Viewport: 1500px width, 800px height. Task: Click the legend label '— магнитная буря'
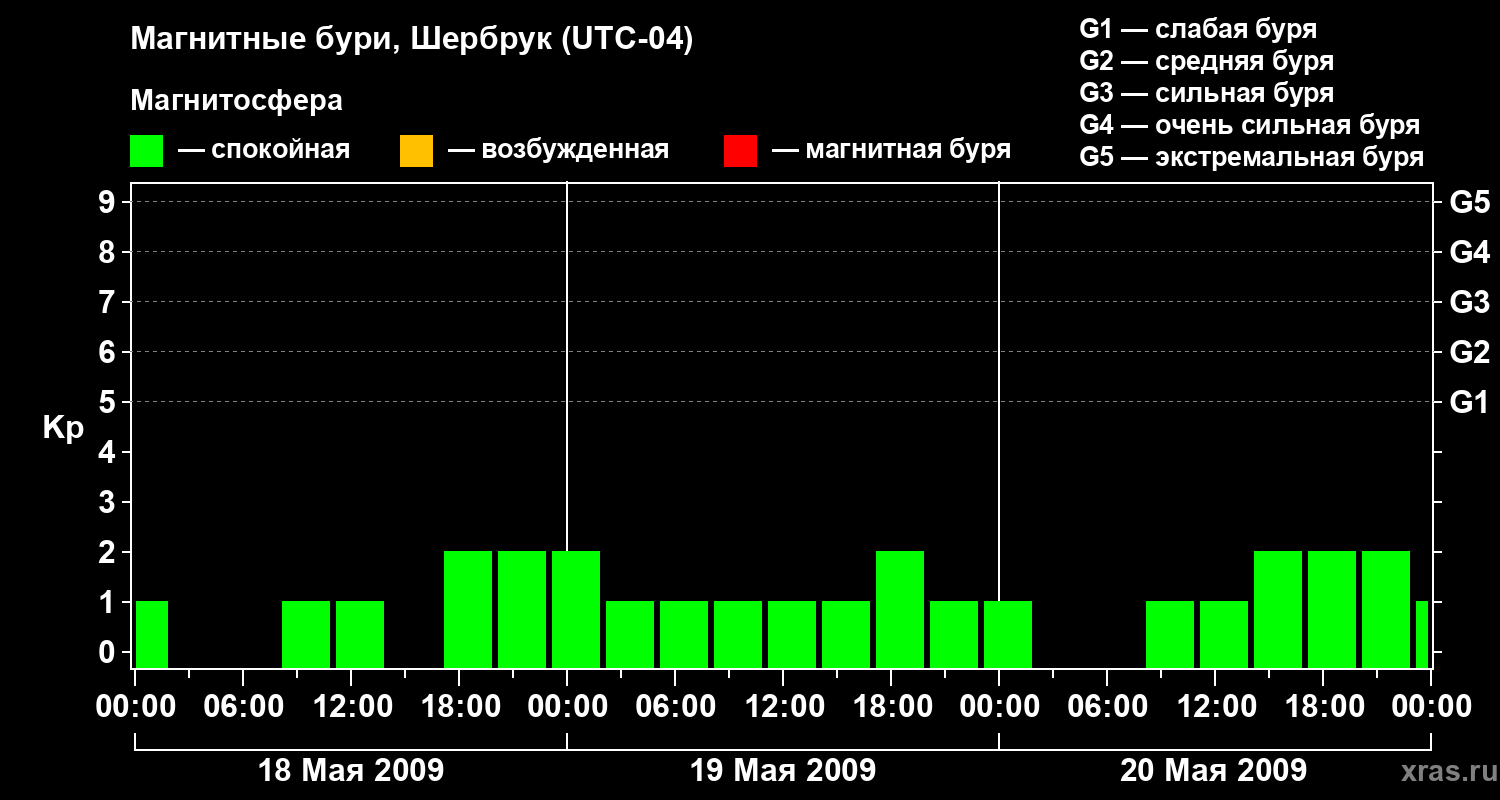(892, 150)
